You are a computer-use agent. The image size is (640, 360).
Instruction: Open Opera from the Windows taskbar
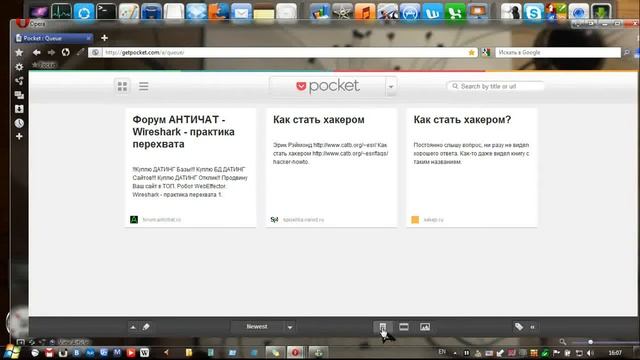pos(295,352)
